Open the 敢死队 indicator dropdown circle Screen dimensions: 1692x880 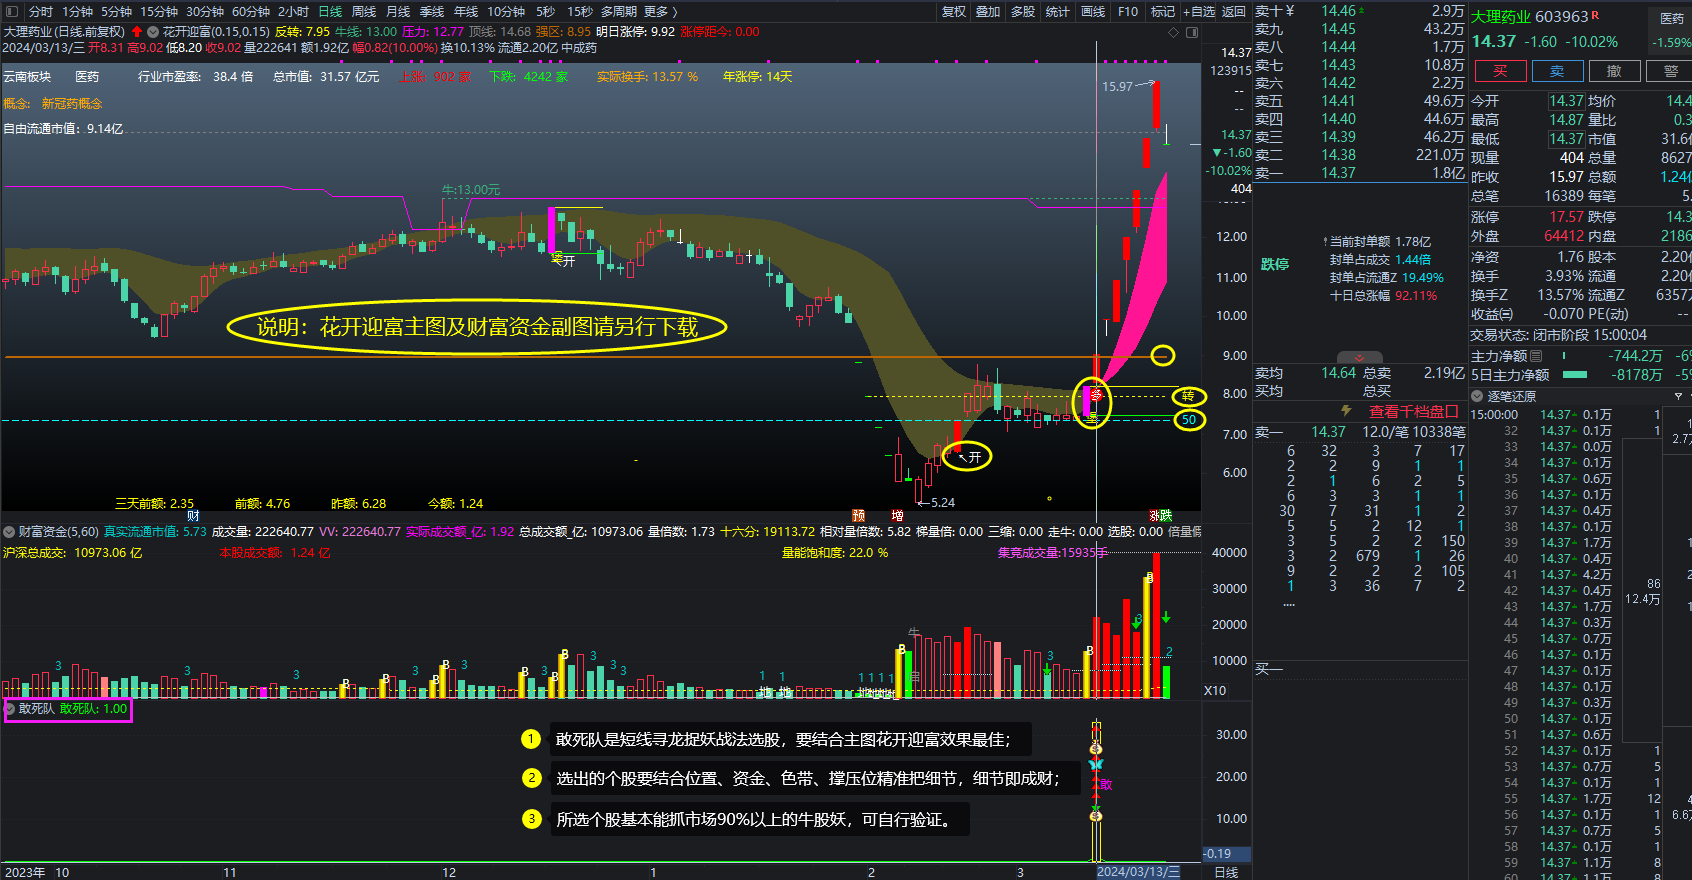click(x=10, y=709)
